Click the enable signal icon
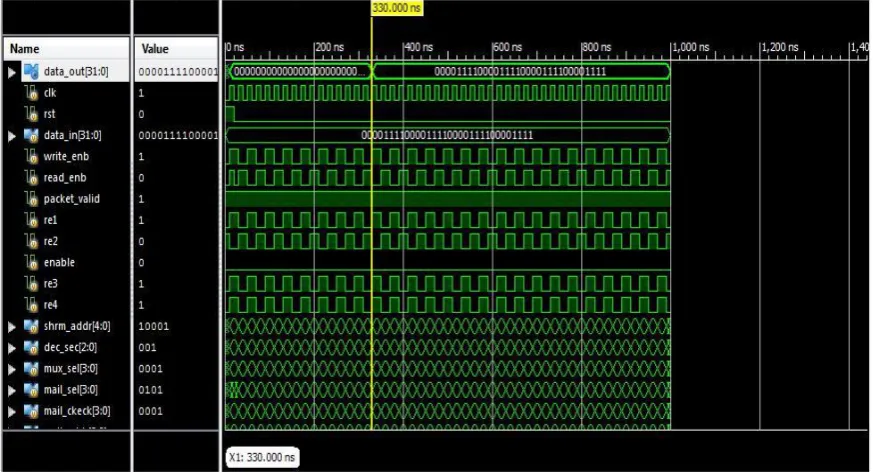873x472 pixels. coord(31,262)
